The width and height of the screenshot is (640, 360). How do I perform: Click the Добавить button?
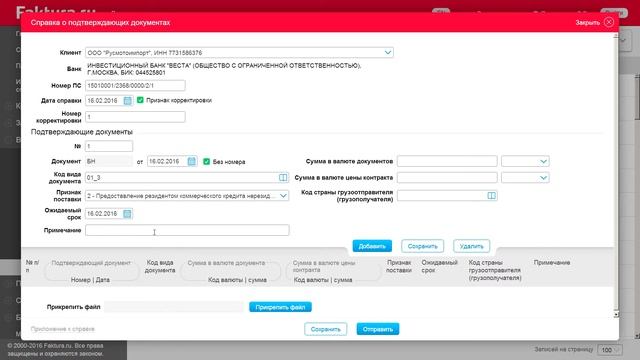(372, 246)
